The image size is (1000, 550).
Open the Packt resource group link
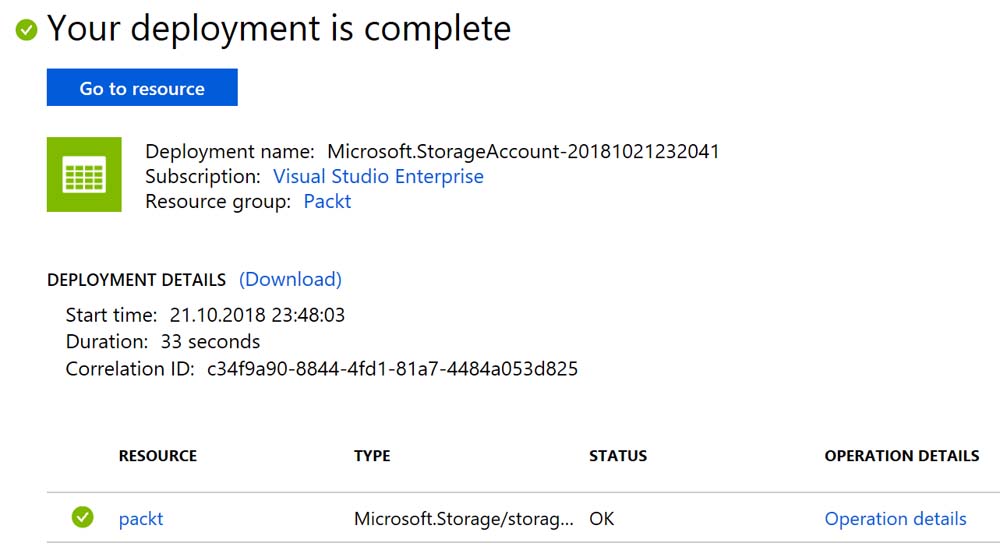327,202
